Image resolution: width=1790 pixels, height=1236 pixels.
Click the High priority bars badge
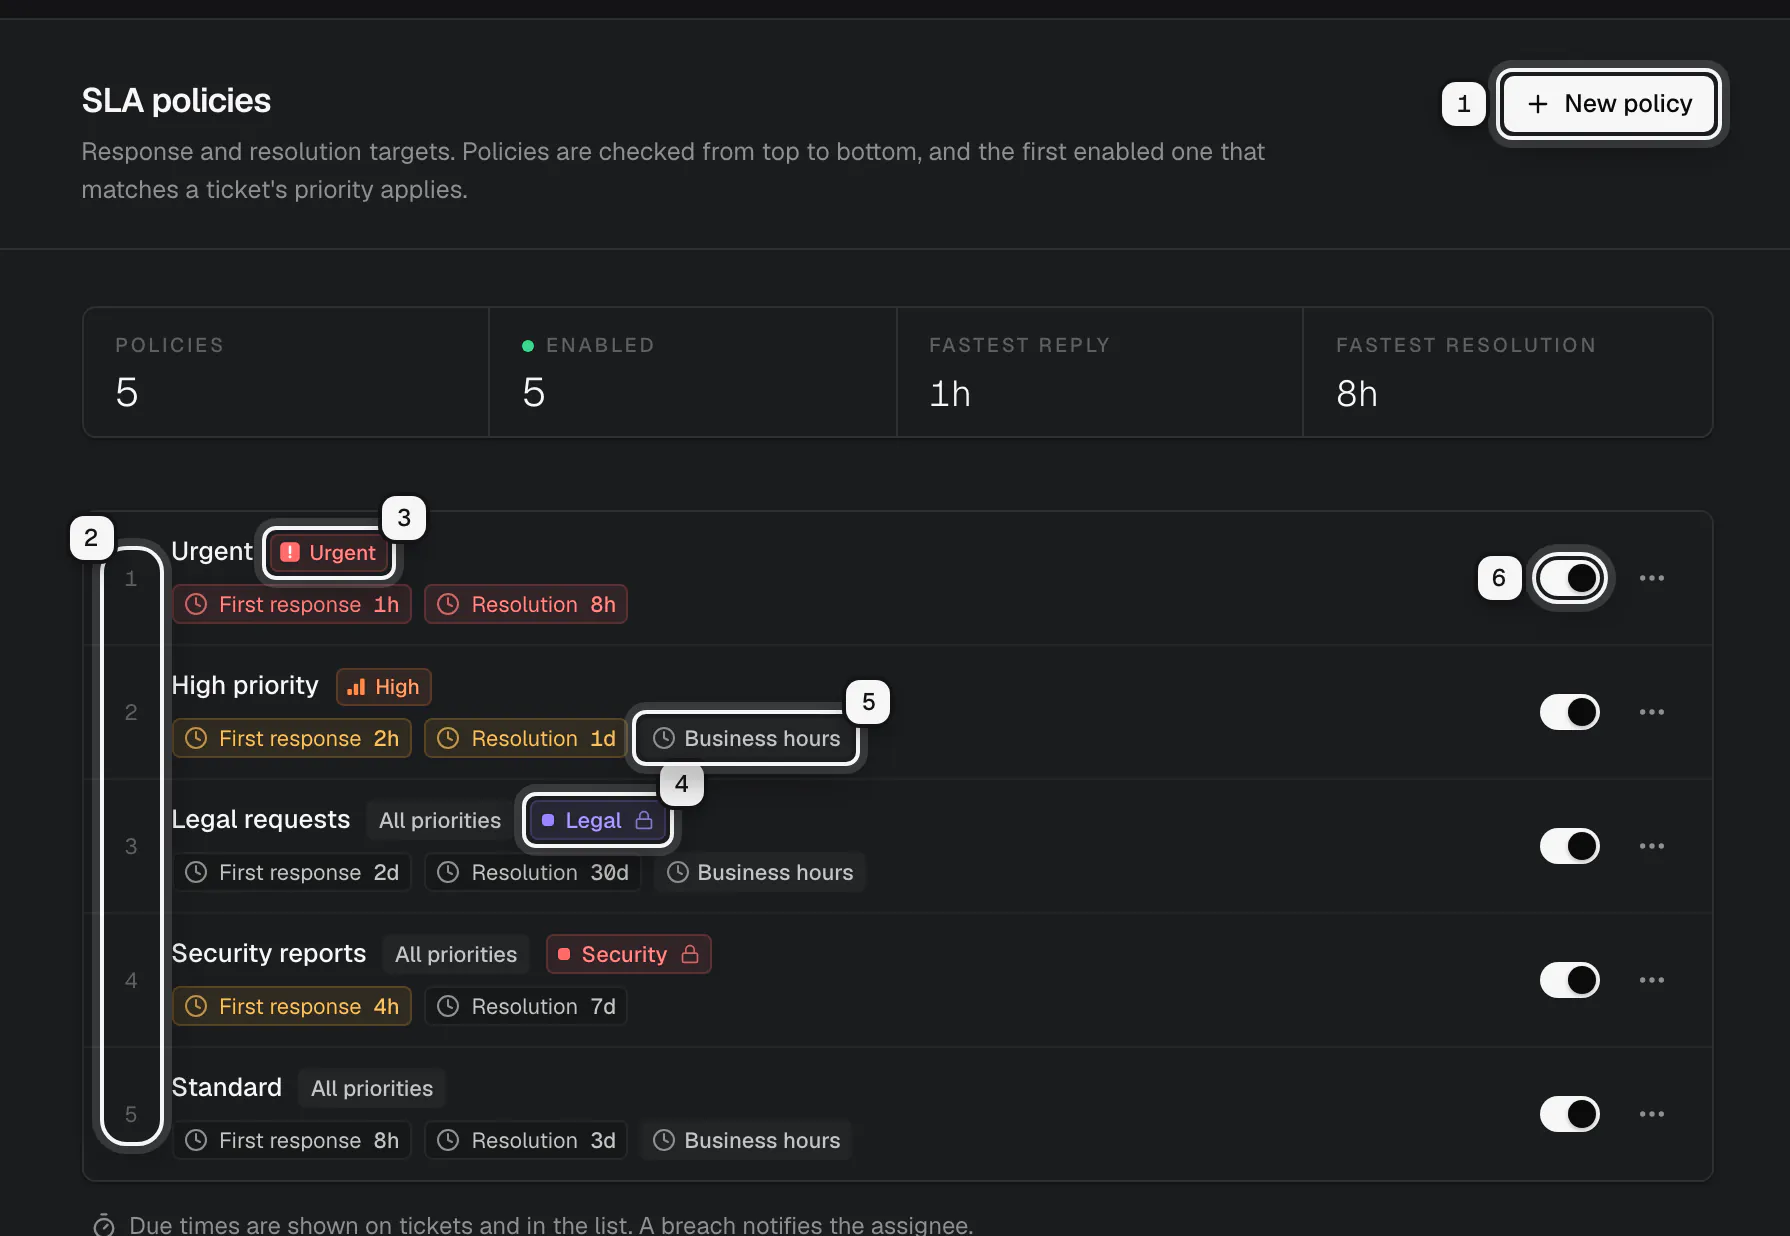(384, 687)
